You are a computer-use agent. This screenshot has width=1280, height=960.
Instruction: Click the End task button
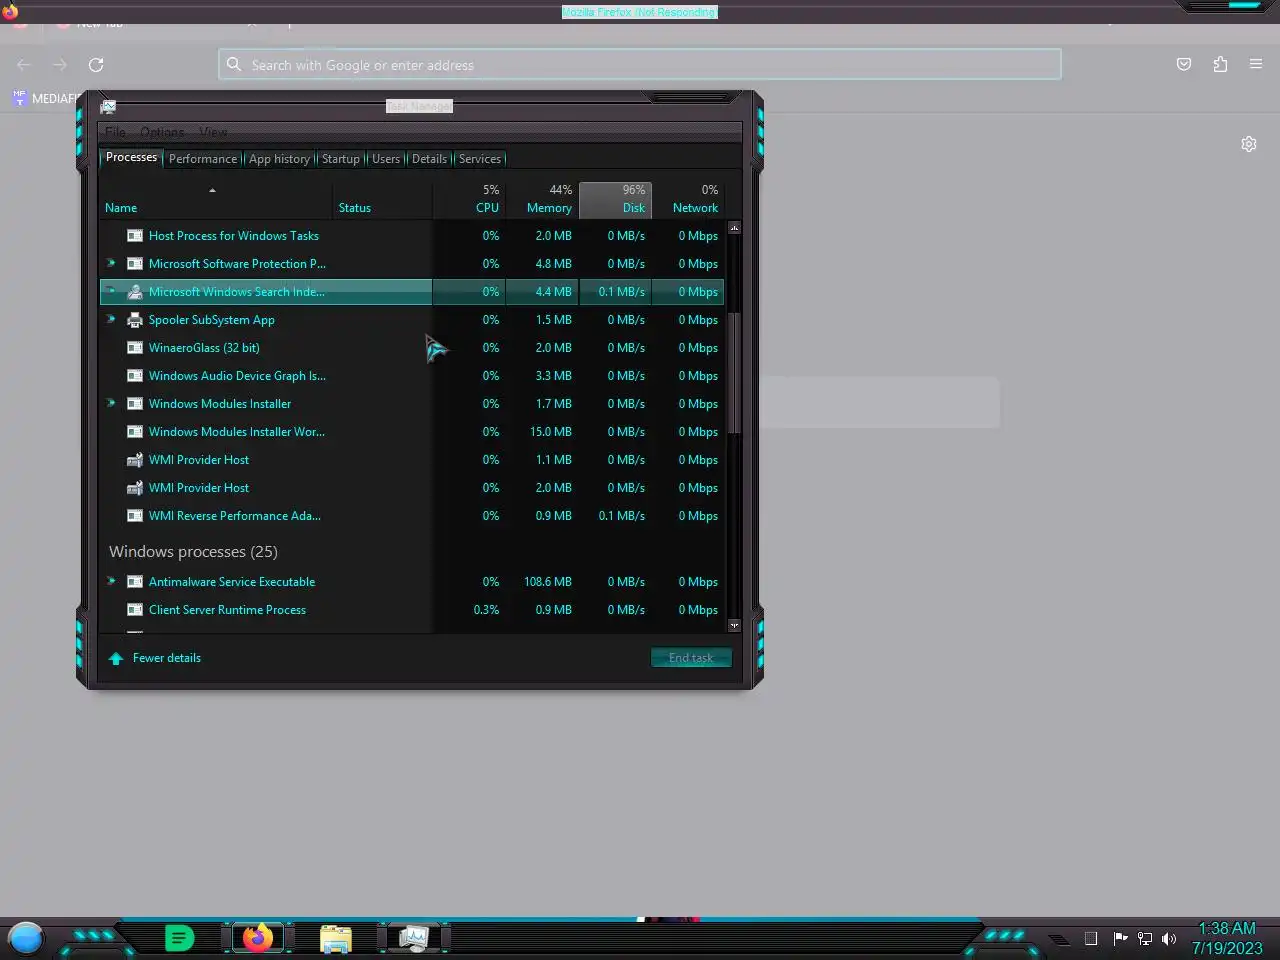point(691,658)
